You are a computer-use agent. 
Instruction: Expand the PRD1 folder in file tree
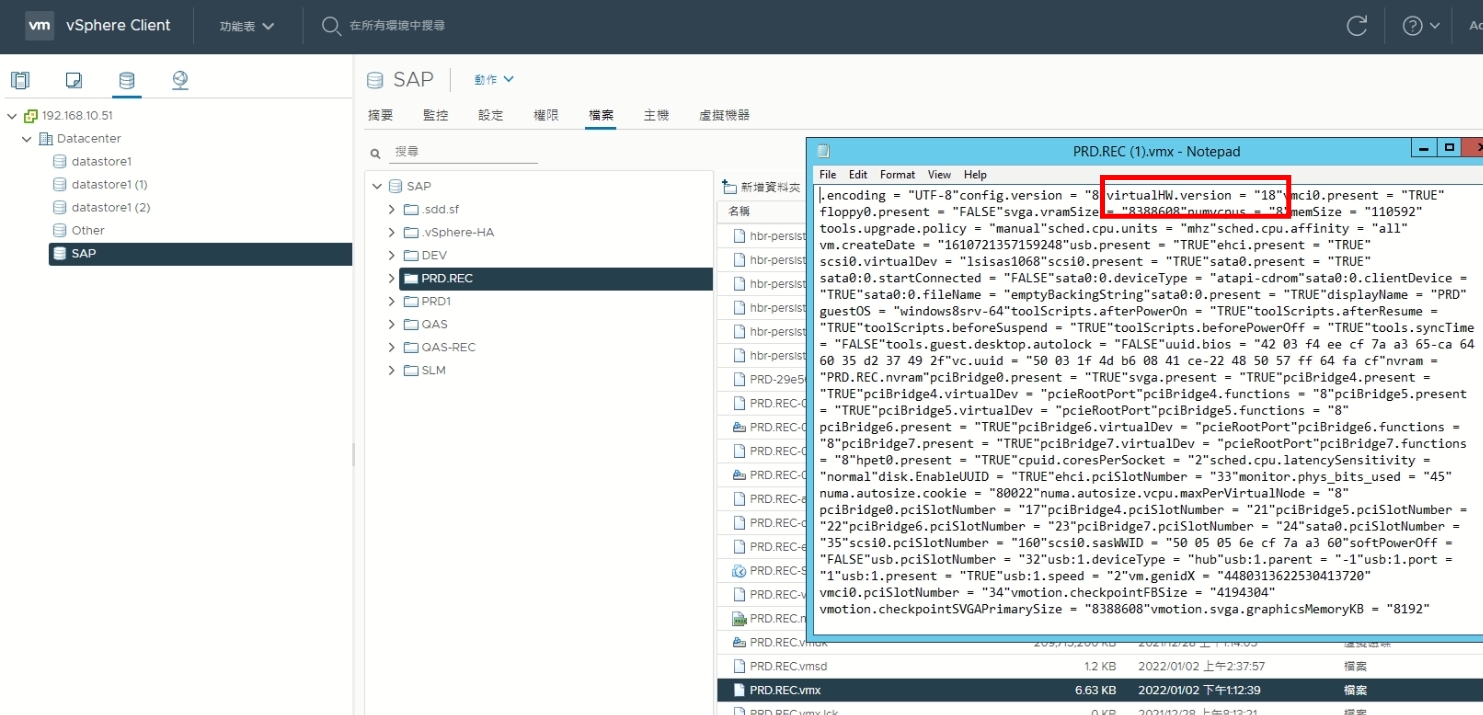point(392,301)
